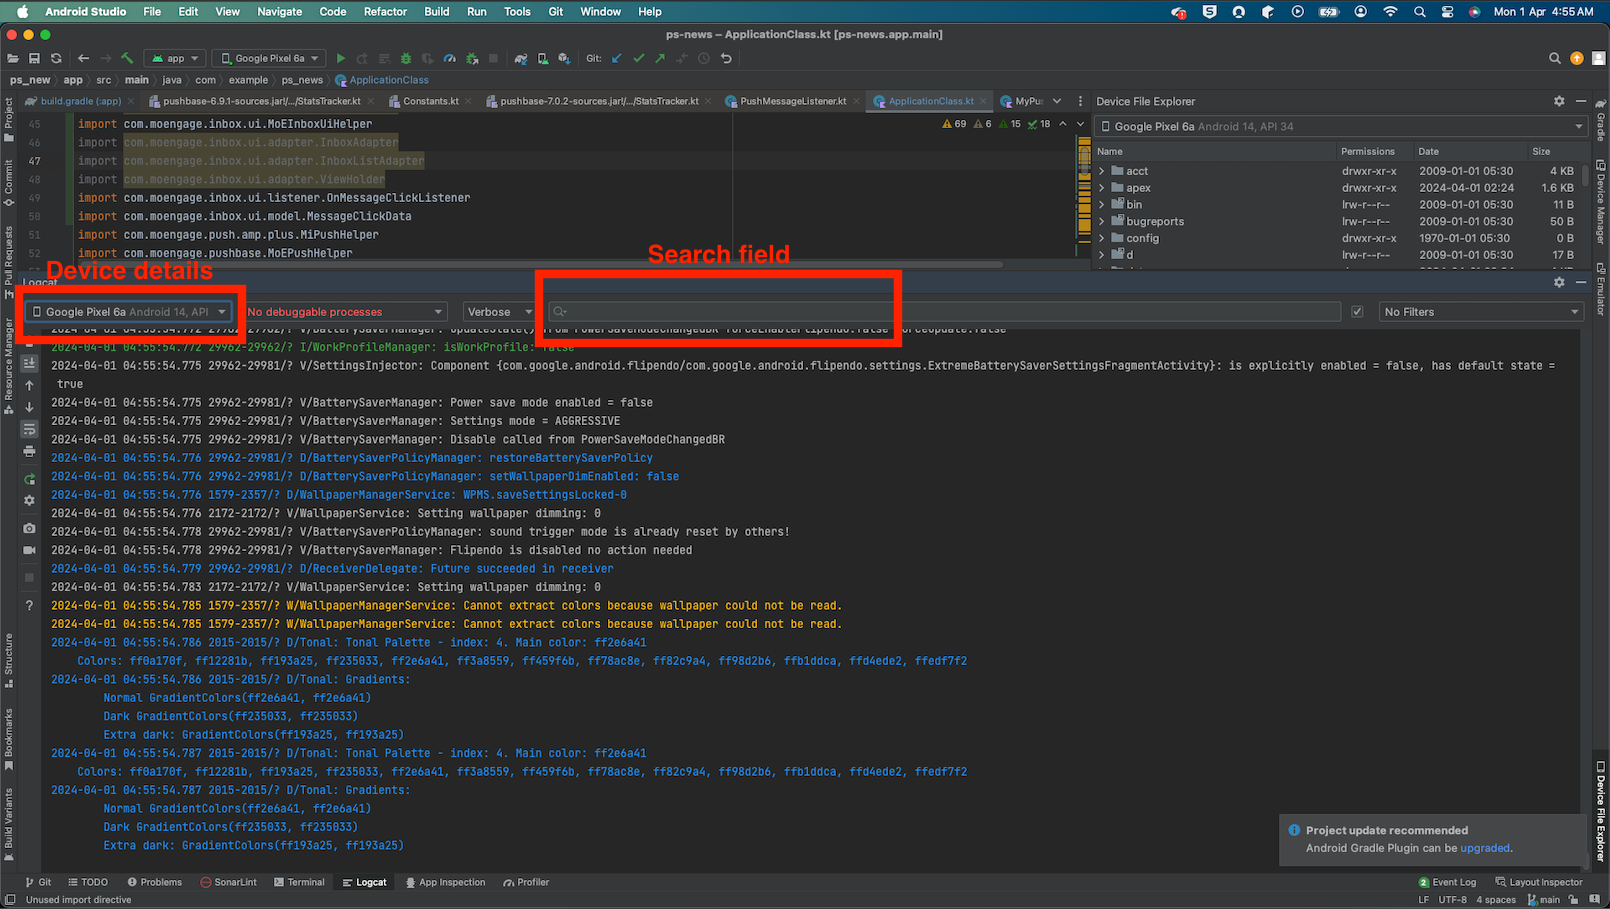Open file using the folder icon in toolbar
Image resolution: width=1610 pixels, height=909 pixels.
(13, 58)
